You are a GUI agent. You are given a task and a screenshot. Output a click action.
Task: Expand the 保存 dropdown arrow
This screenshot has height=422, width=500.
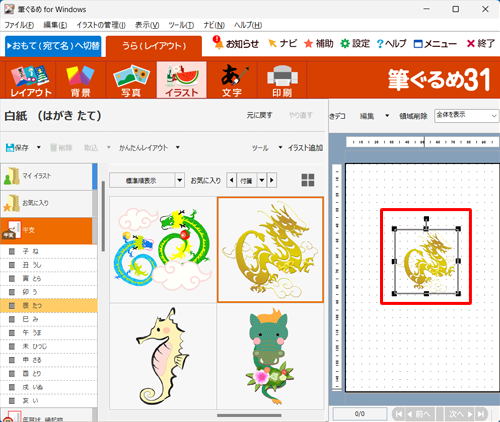point(39,147)
